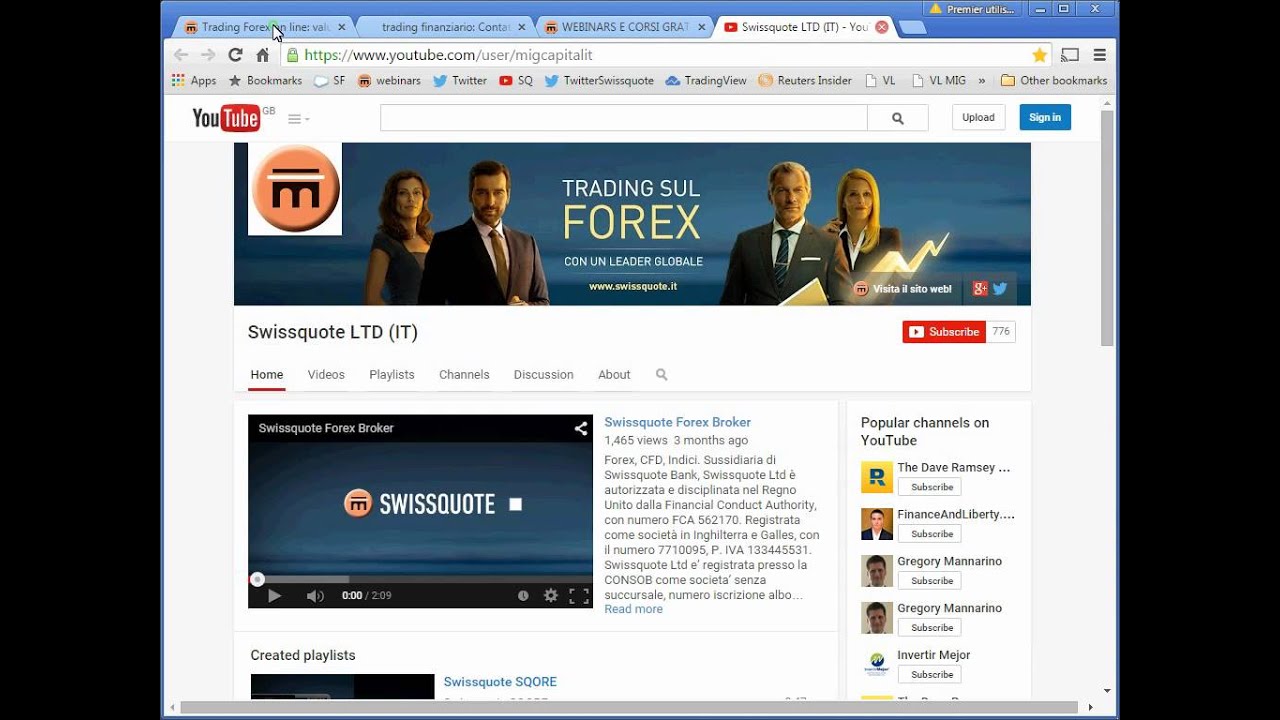1280x720 pixels.
Task: Switch to trading finanziario browser tab
Action: (x=445, y=27)
